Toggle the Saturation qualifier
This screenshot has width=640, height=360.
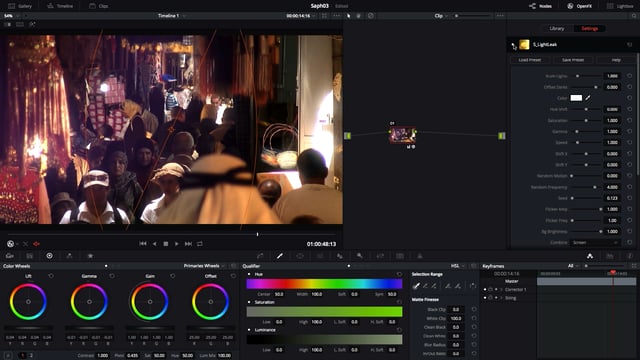pos(249,302)
